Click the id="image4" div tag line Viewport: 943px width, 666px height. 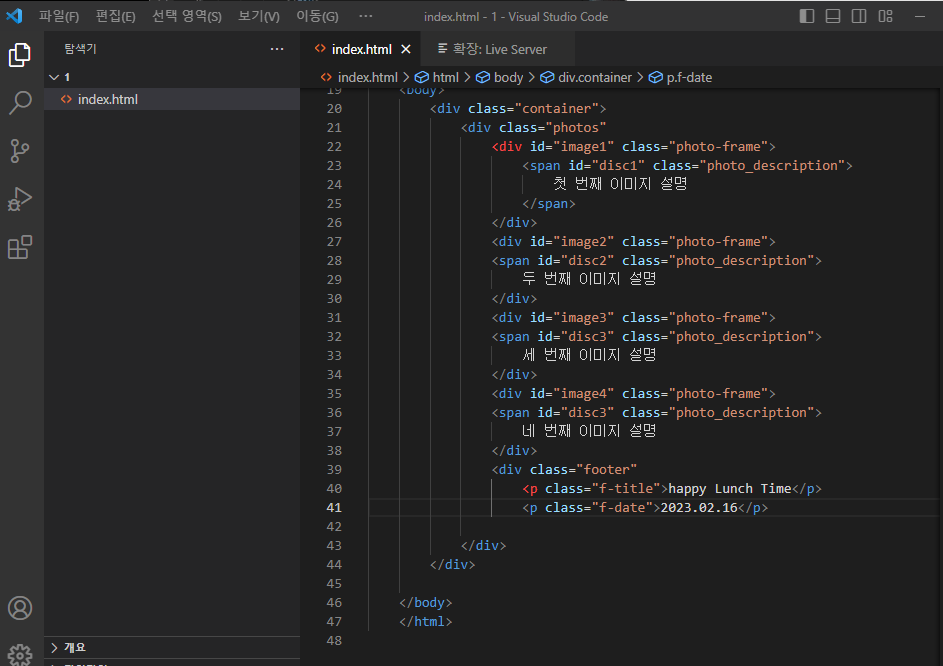coord(633,393)
